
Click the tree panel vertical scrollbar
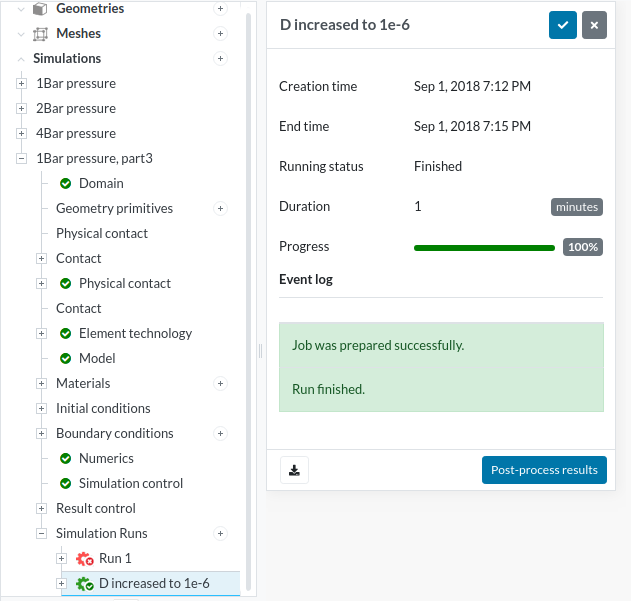click(x=248, y=161)
